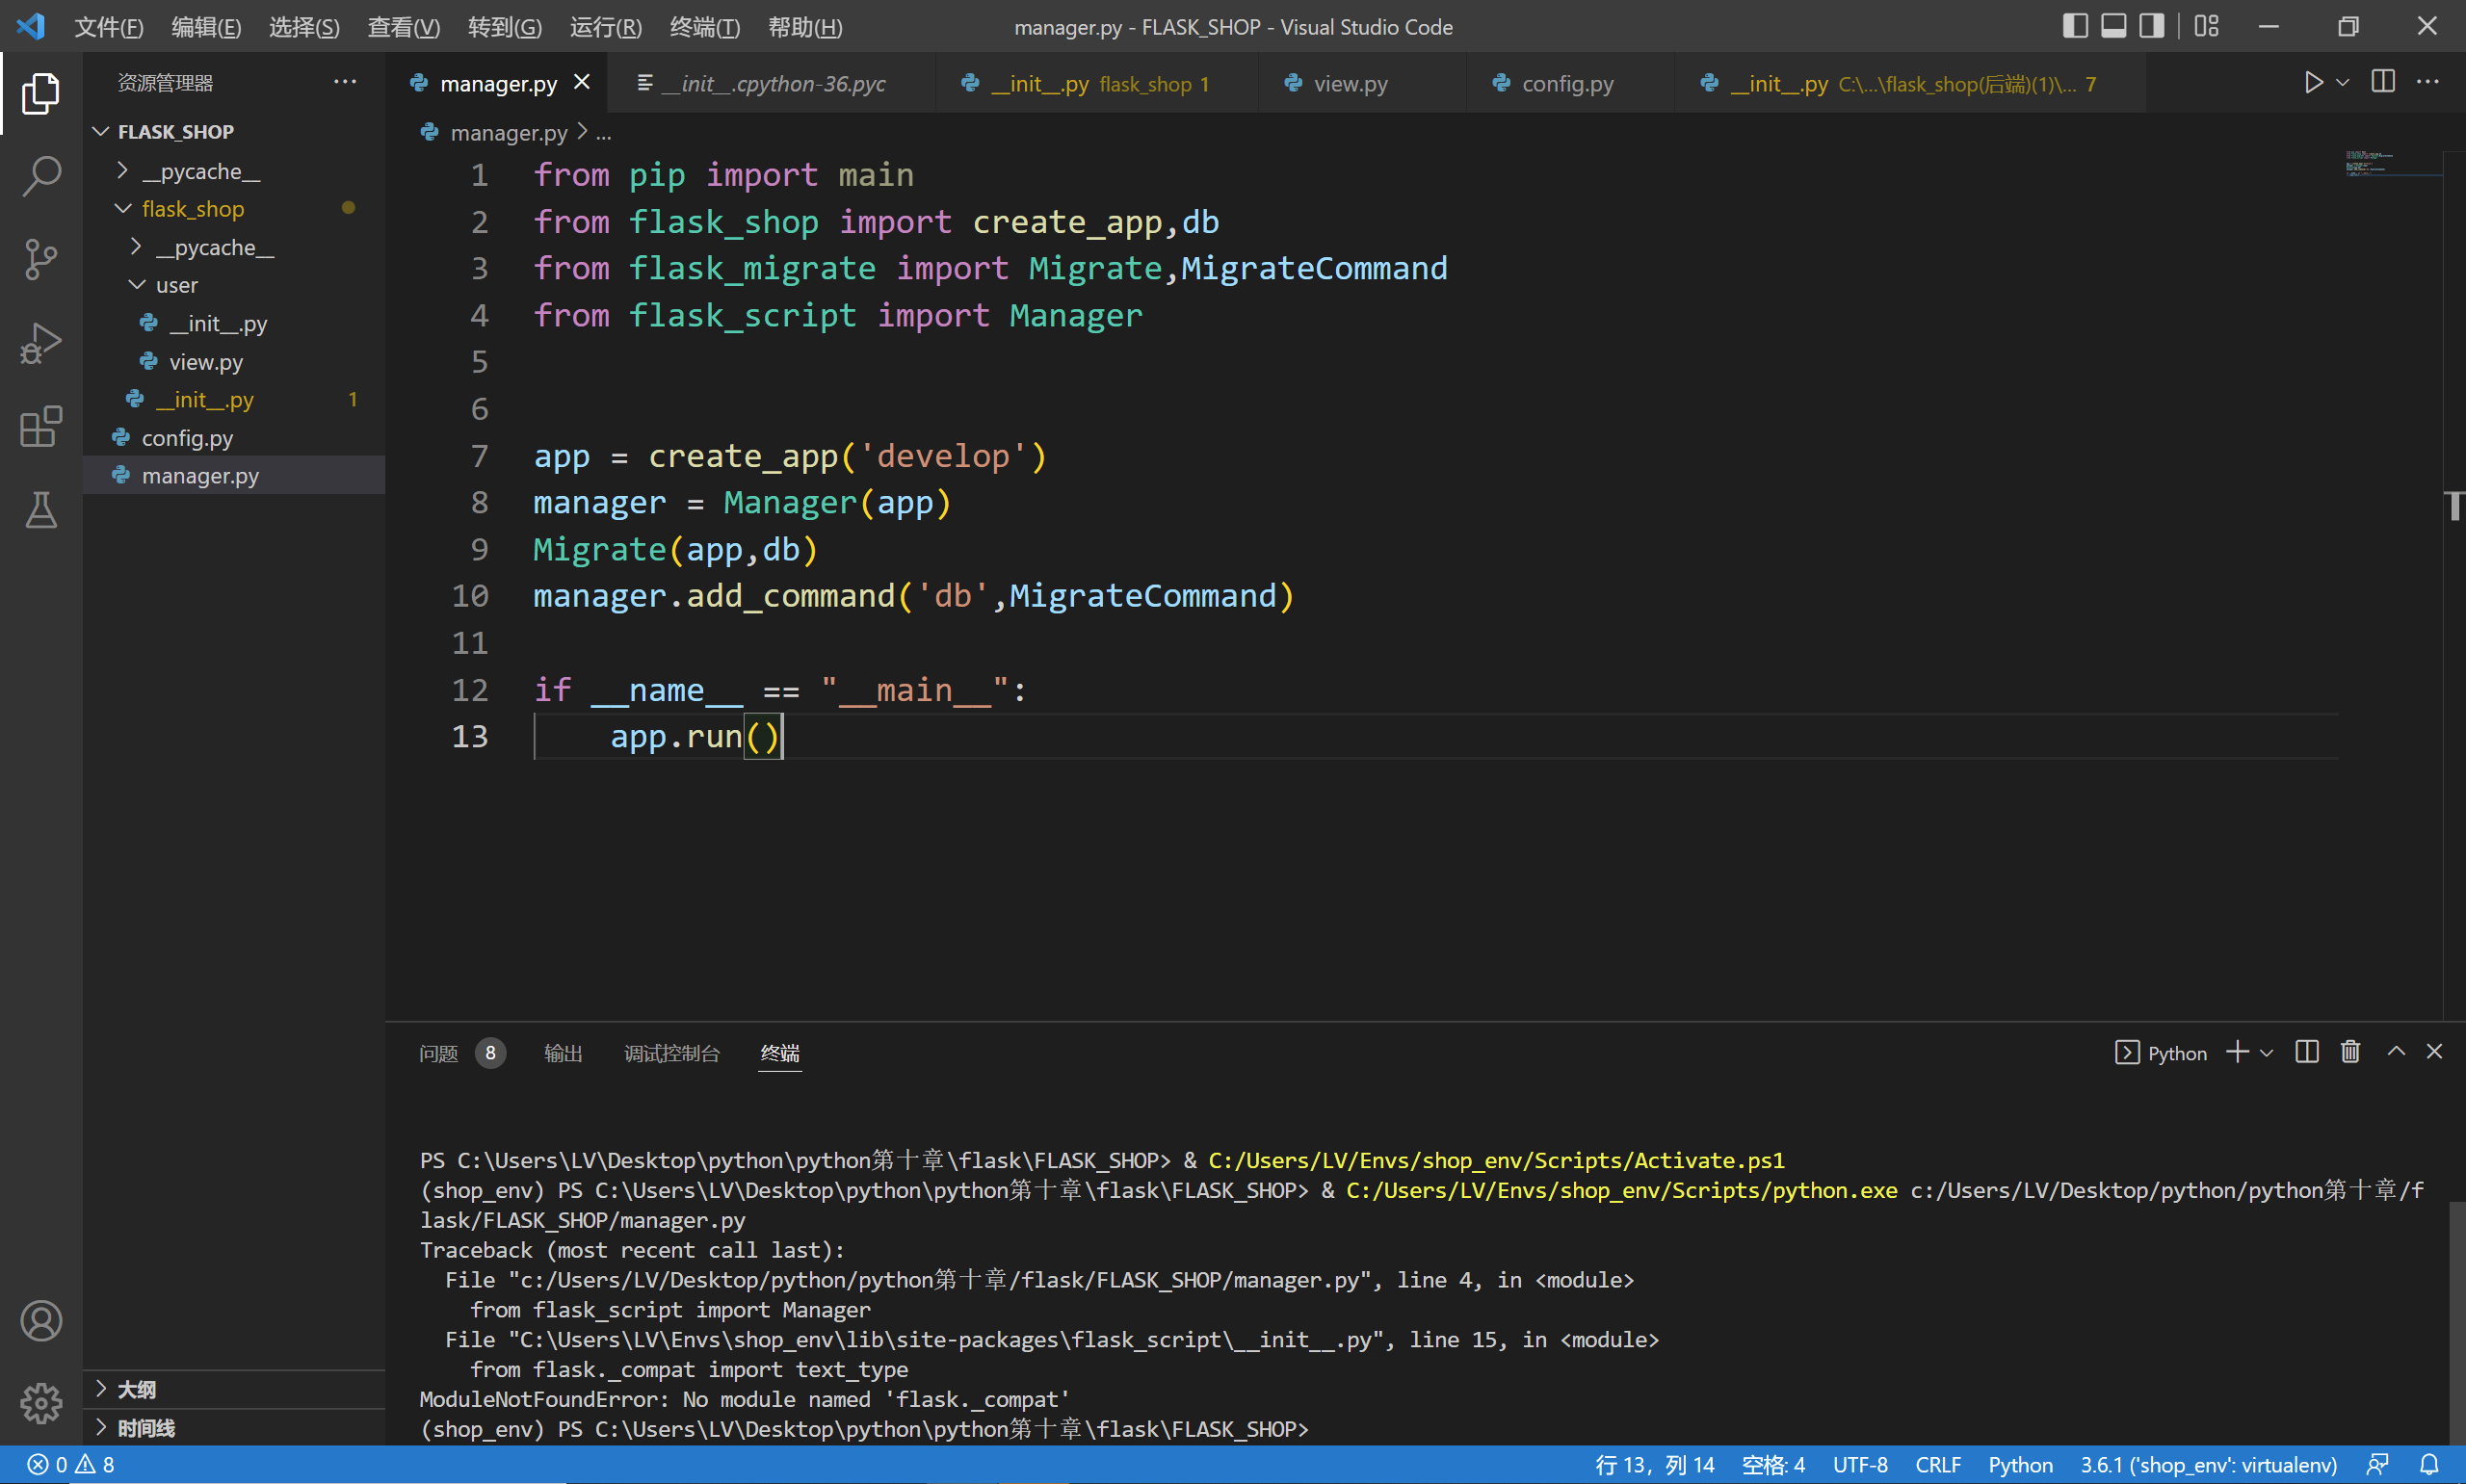The width and height of the screenshot is (2466, 1484).
Task: Close the terminal panel
Action: point(2435,1051)
